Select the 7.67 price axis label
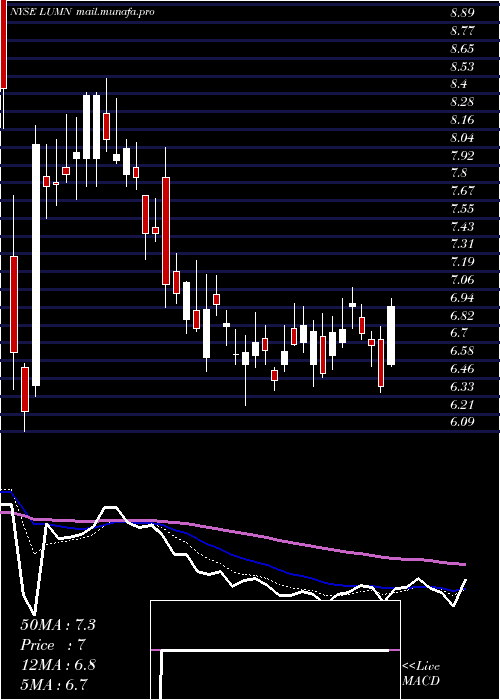Viewport: 500px width, 700px height. 462,191
